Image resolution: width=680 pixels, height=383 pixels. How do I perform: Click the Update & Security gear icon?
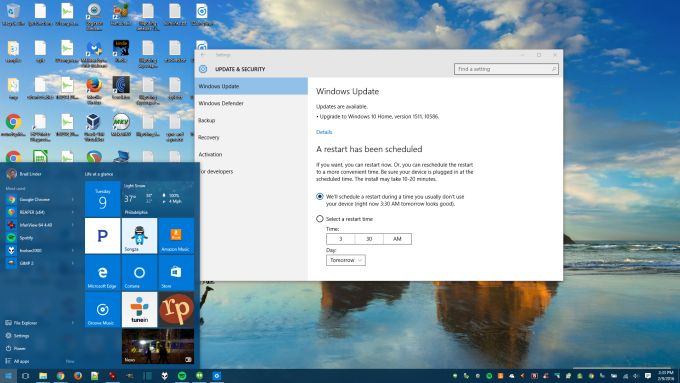point(203,69)
